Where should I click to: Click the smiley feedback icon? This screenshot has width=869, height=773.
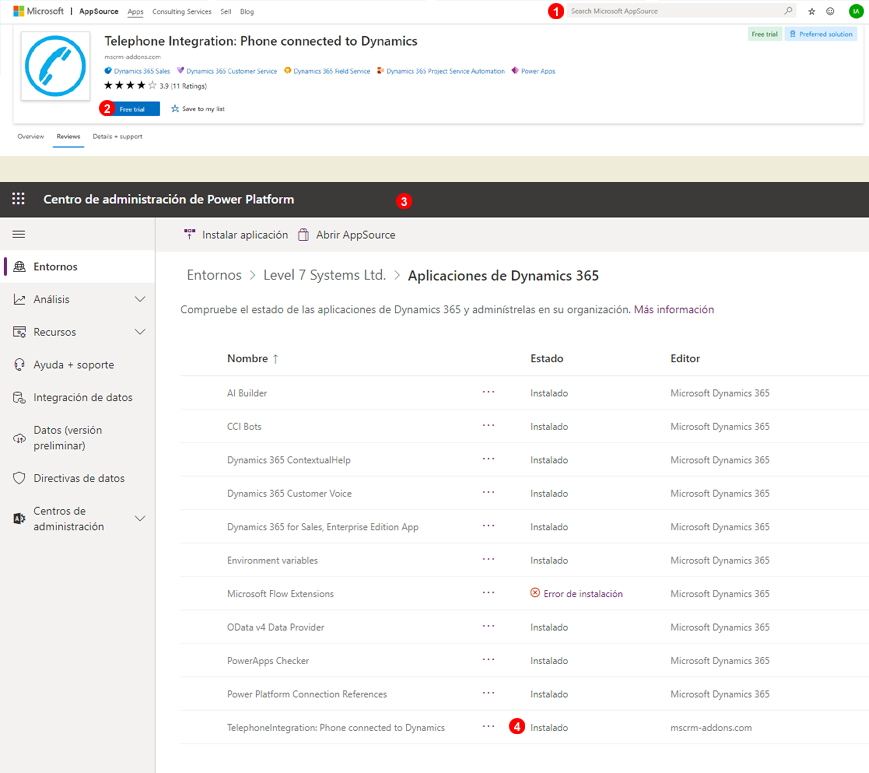[x=830, y=11]
